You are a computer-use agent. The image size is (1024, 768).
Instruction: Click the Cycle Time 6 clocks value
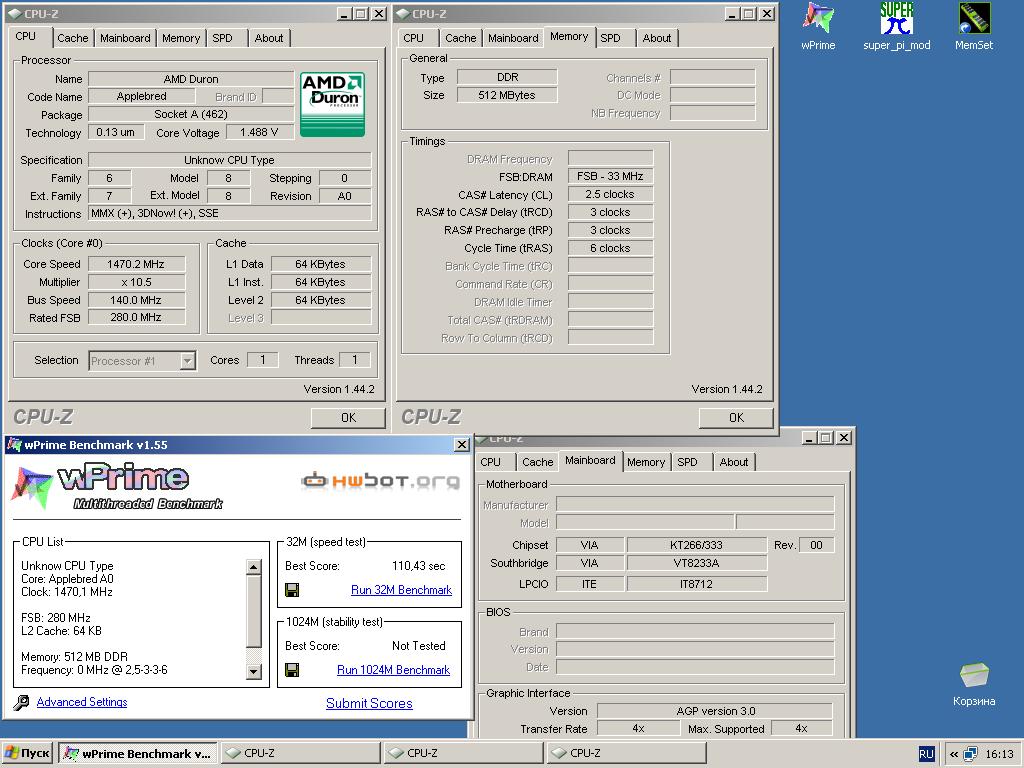tap(610, 248)
